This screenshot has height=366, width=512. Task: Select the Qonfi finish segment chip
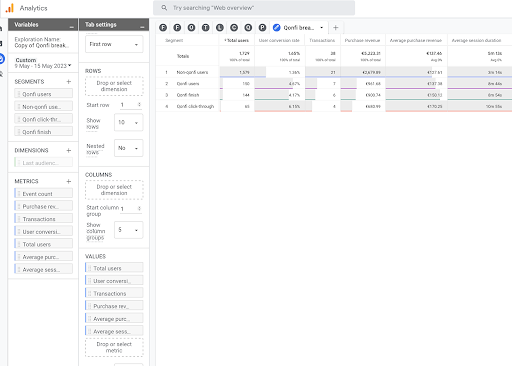click(43, 132)
